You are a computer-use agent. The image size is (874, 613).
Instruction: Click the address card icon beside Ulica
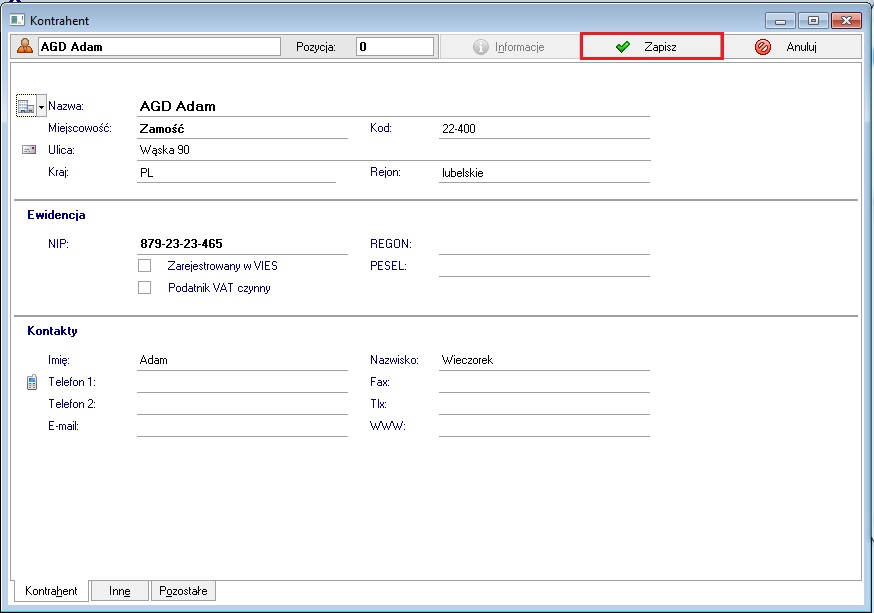[x=29, y=149]
